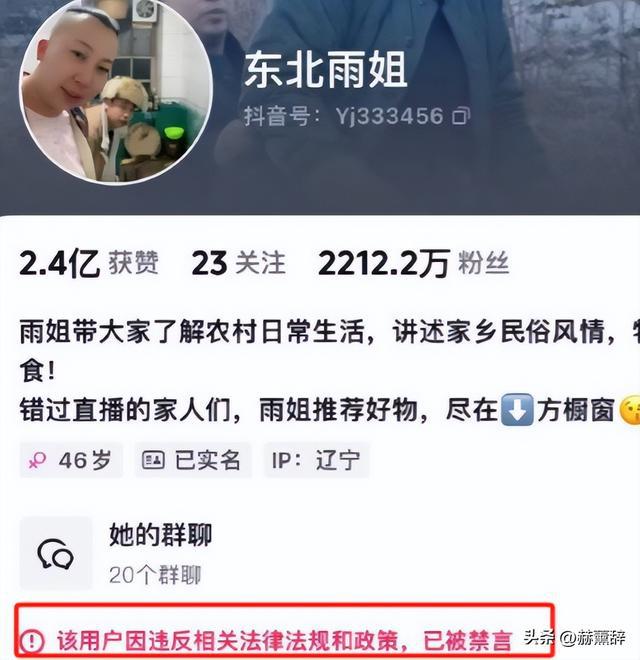
Task: Tap the yellow face emoji in bio
Action: (x=630, y=411)
